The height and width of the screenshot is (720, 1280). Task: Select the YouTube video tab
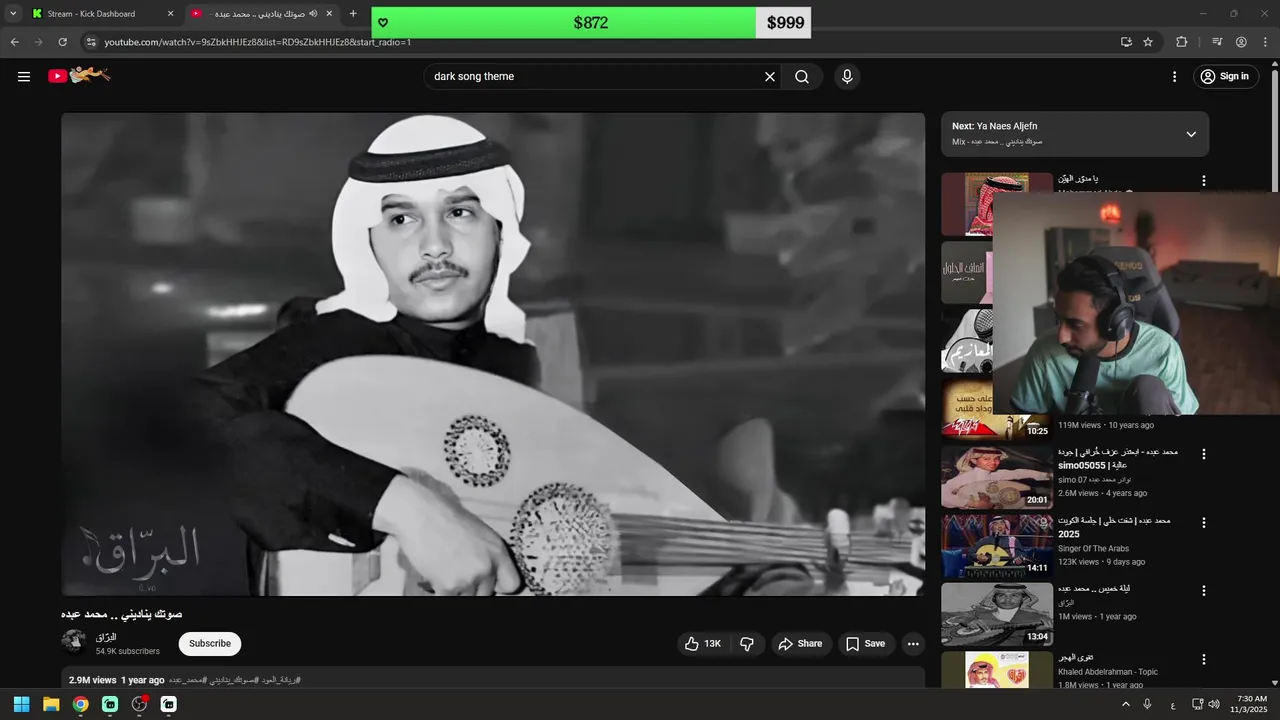pos(262,13)
